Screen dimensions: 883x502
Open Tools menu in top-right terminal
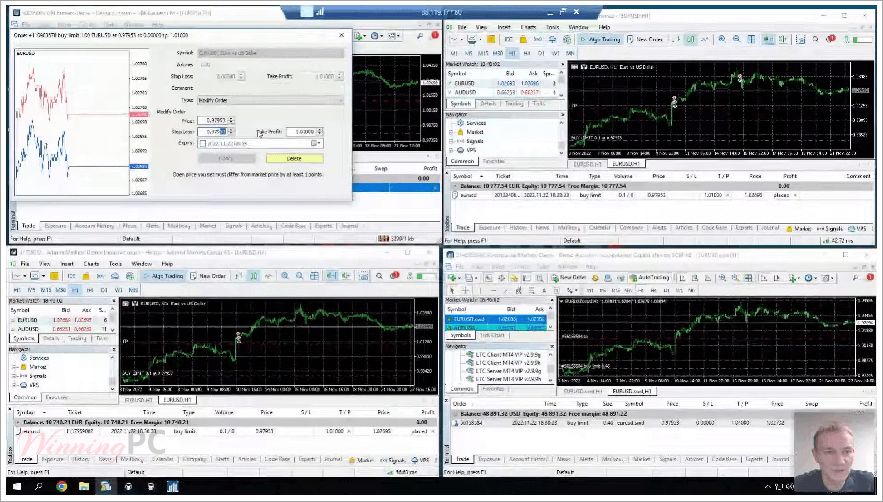pyautogui.click(x=552, y=27)
